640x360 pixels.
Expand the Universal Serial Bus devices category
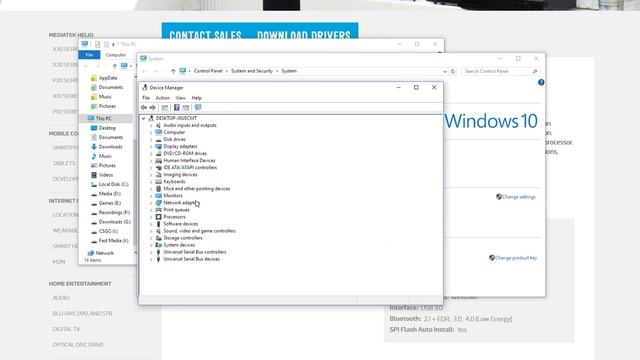(151, 259)
